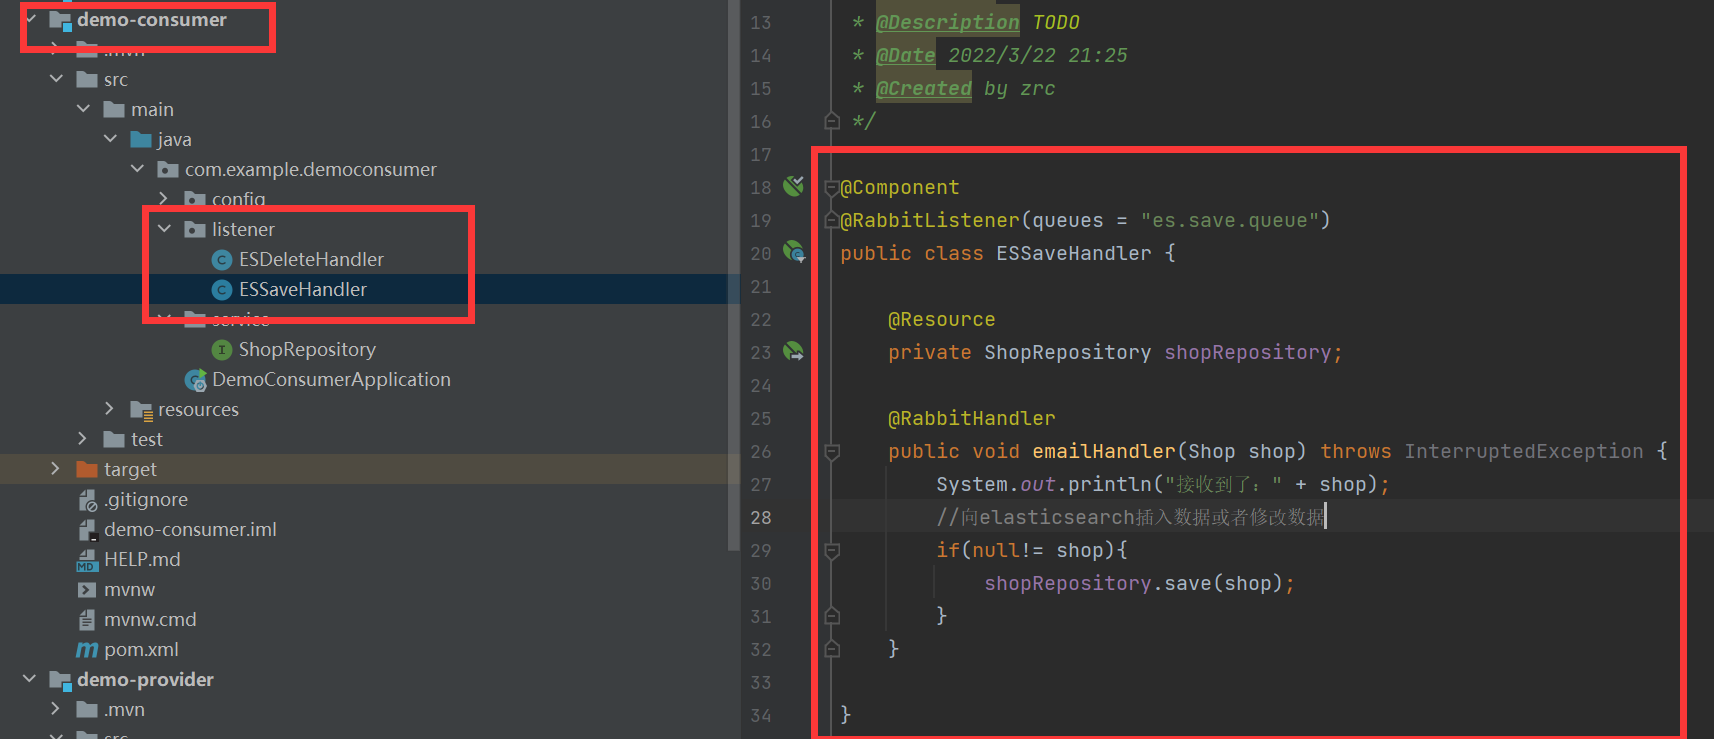Click fold end marker on line 31
The image size is (1714, 739).
pos(832,616)
